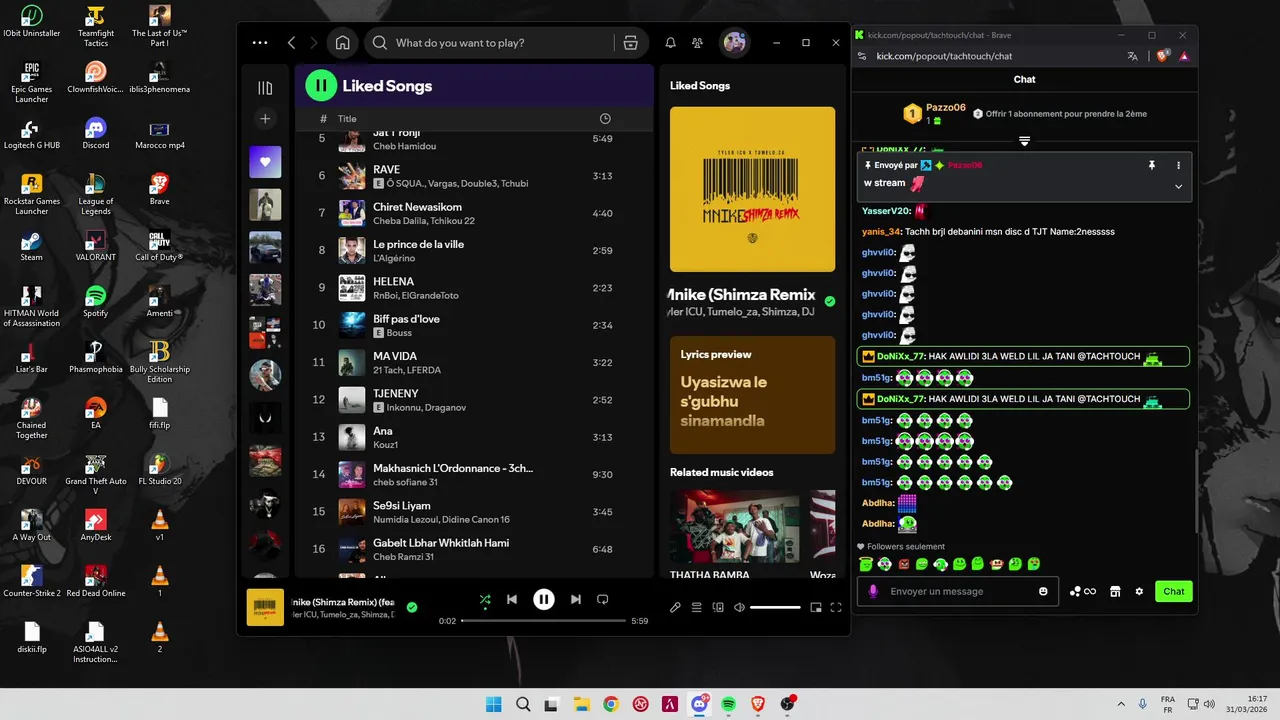Open the Brave Rewards triangle icon
This screenshot has width=1280, height=720.
1184,56
